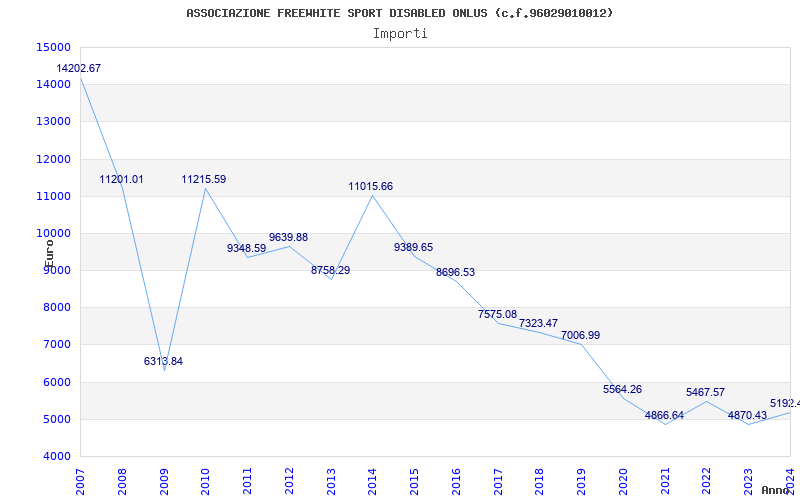
Task: Select the 4870.43 data label
Action: coord(747,415)
